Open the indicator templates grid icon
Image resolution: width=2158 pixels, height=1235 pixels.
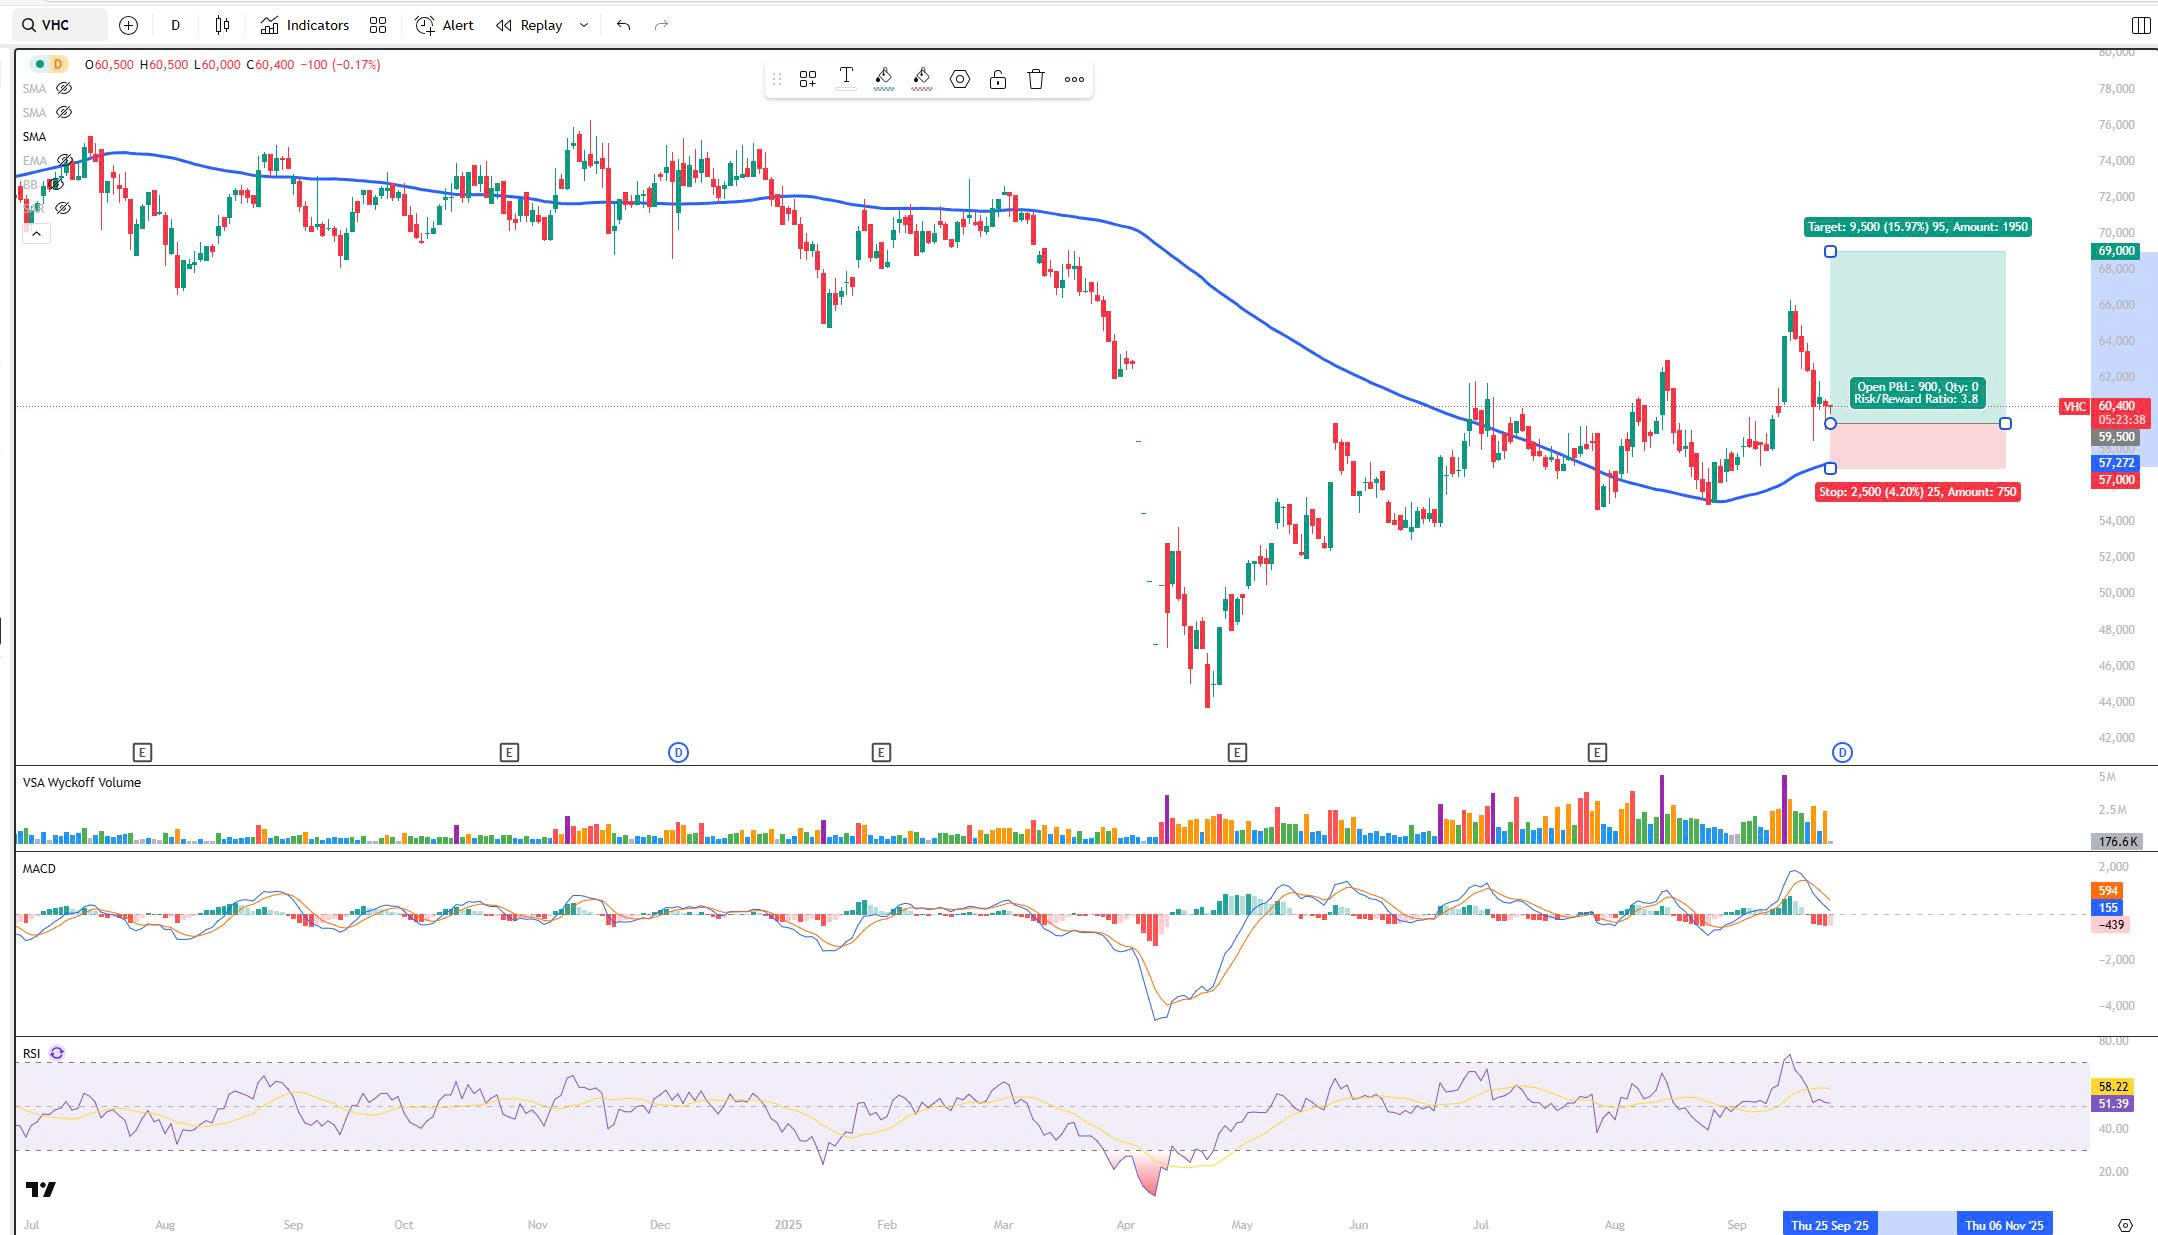point(378,25)
